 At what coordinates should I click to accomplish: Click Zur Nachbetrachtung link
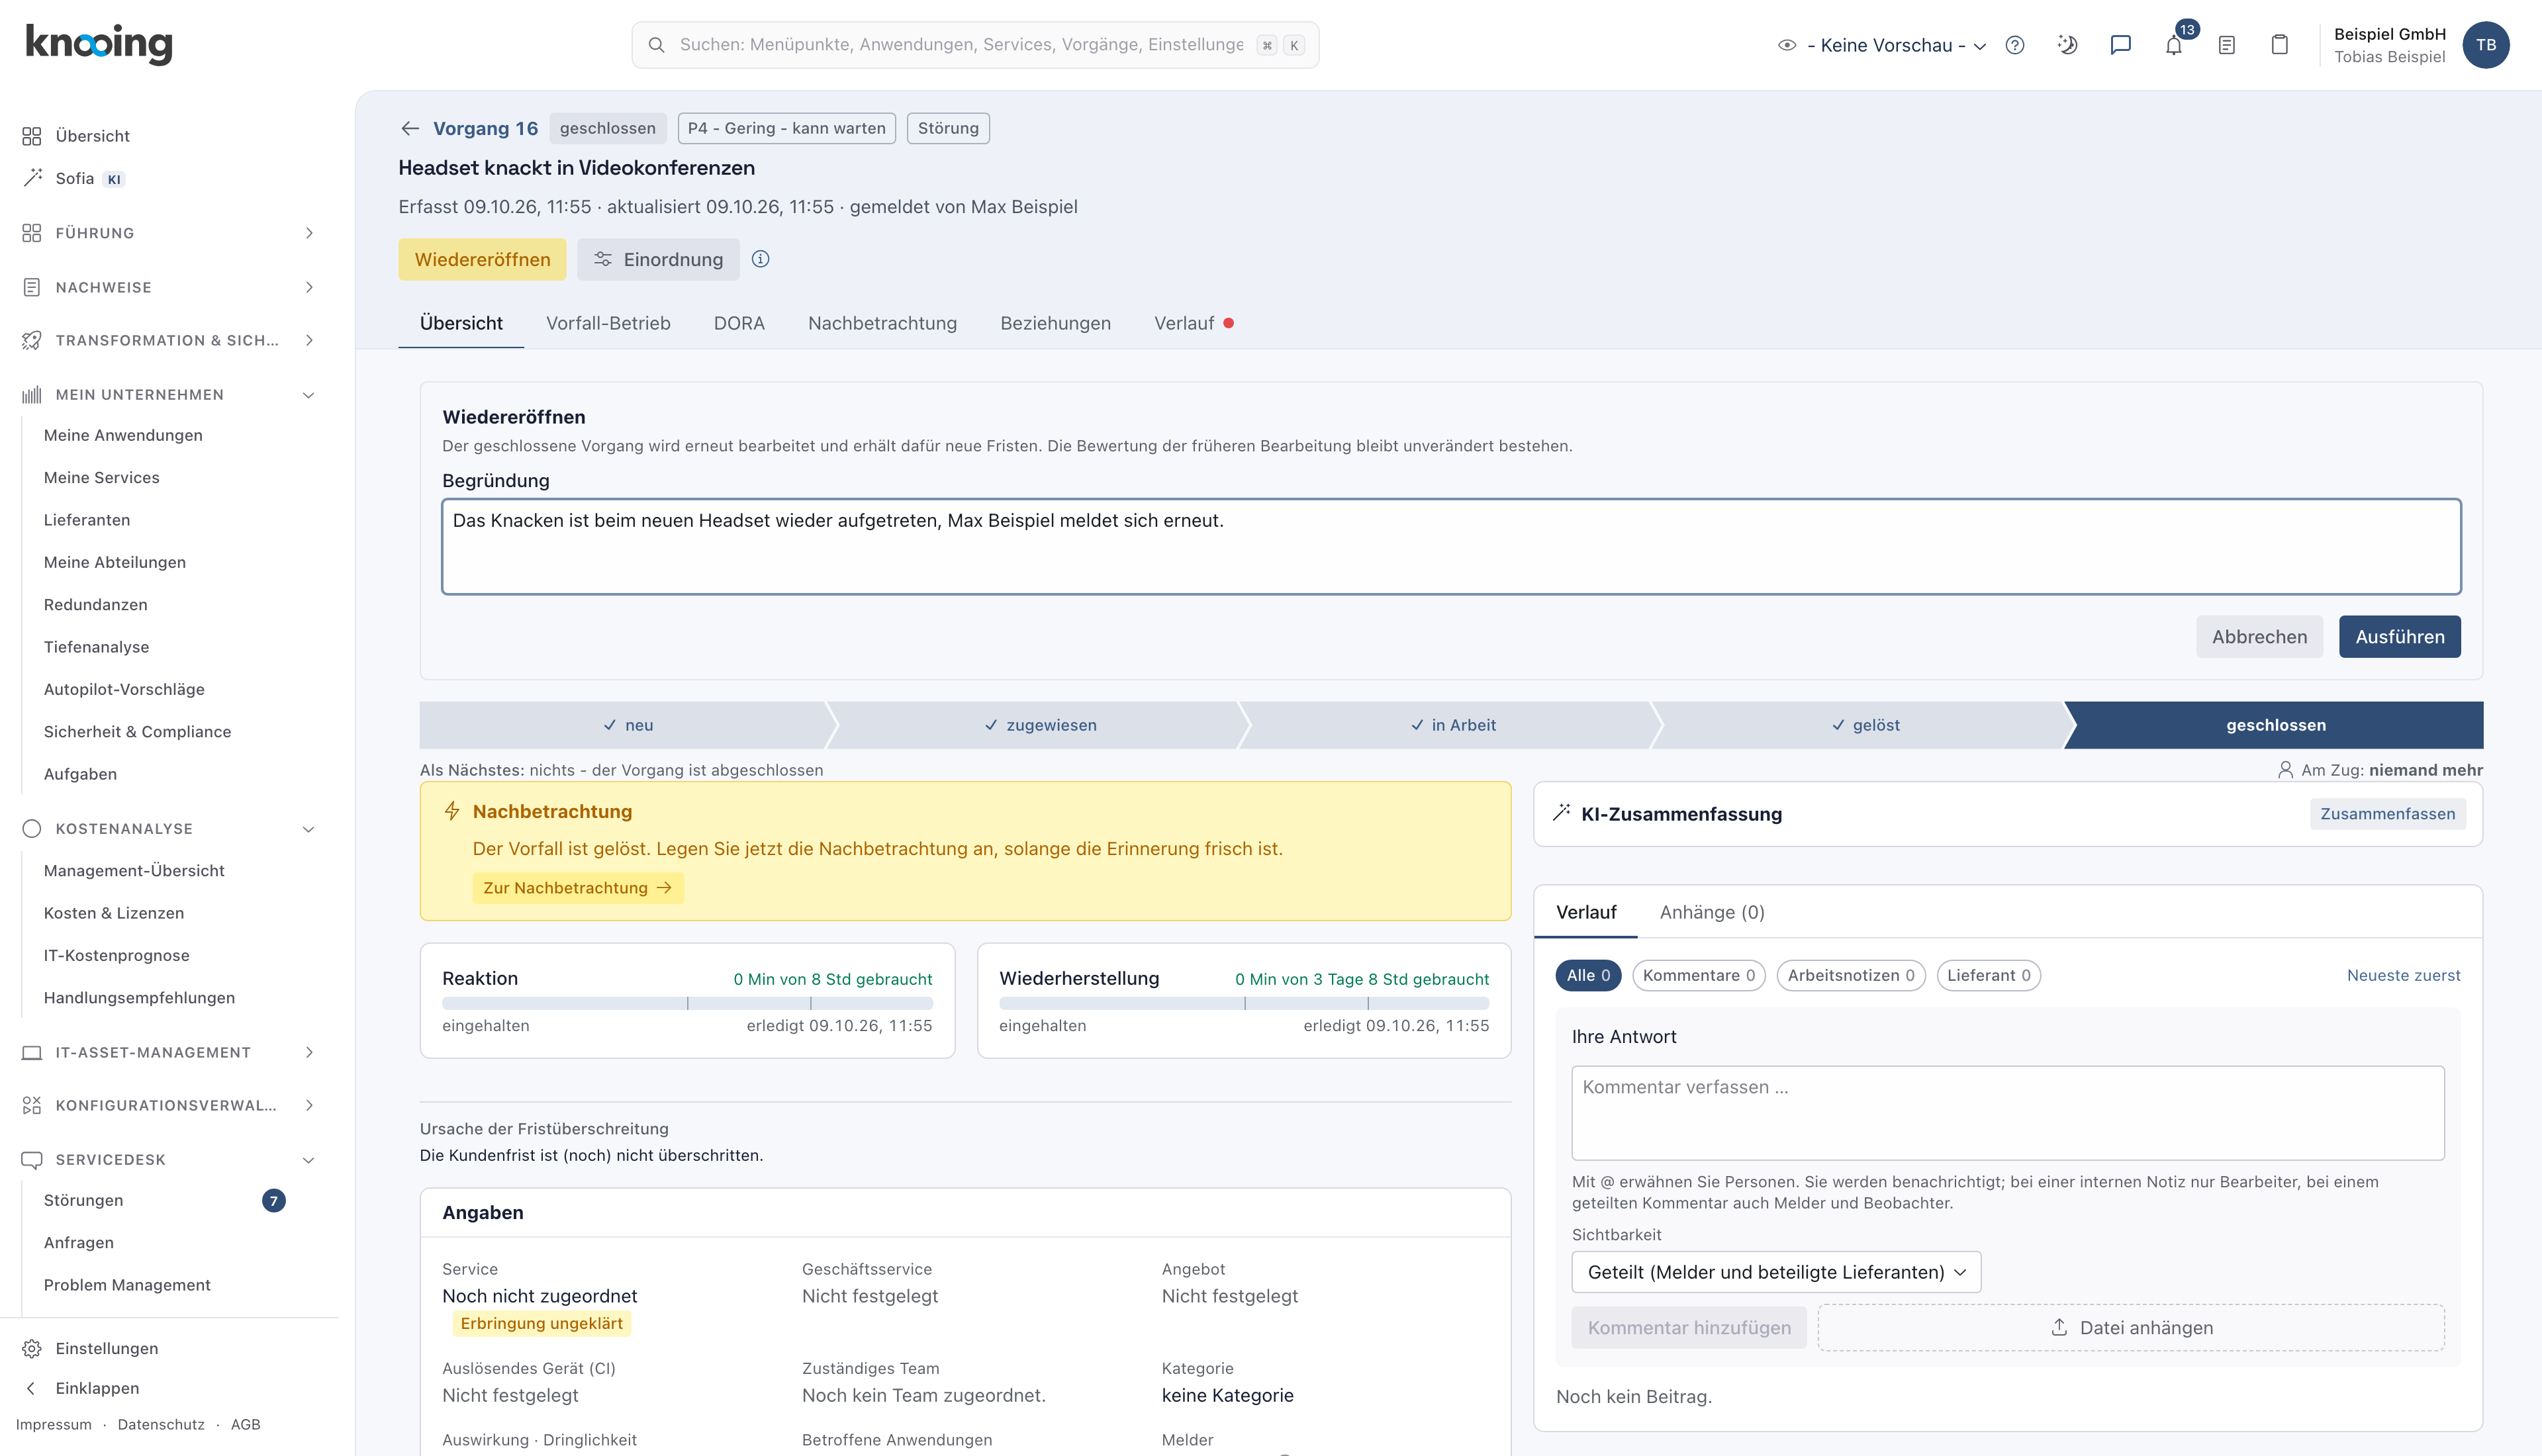578,887
